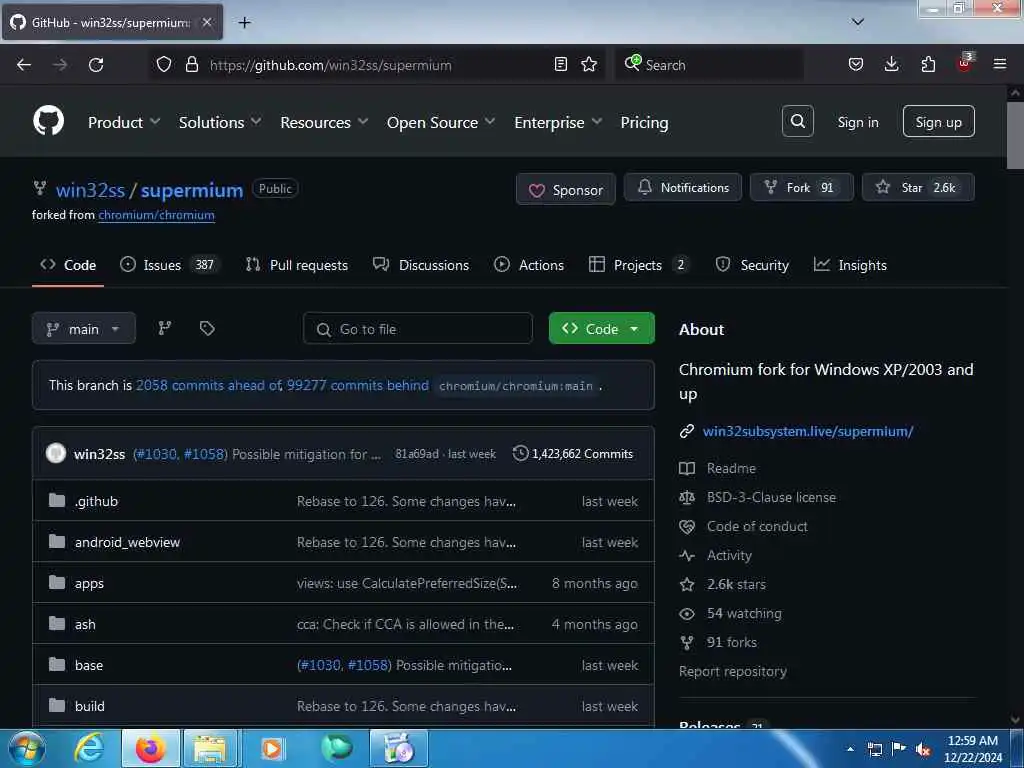Fork the repository button
The width and height of the screenshot is (1024, 768).
pos(801,187)
